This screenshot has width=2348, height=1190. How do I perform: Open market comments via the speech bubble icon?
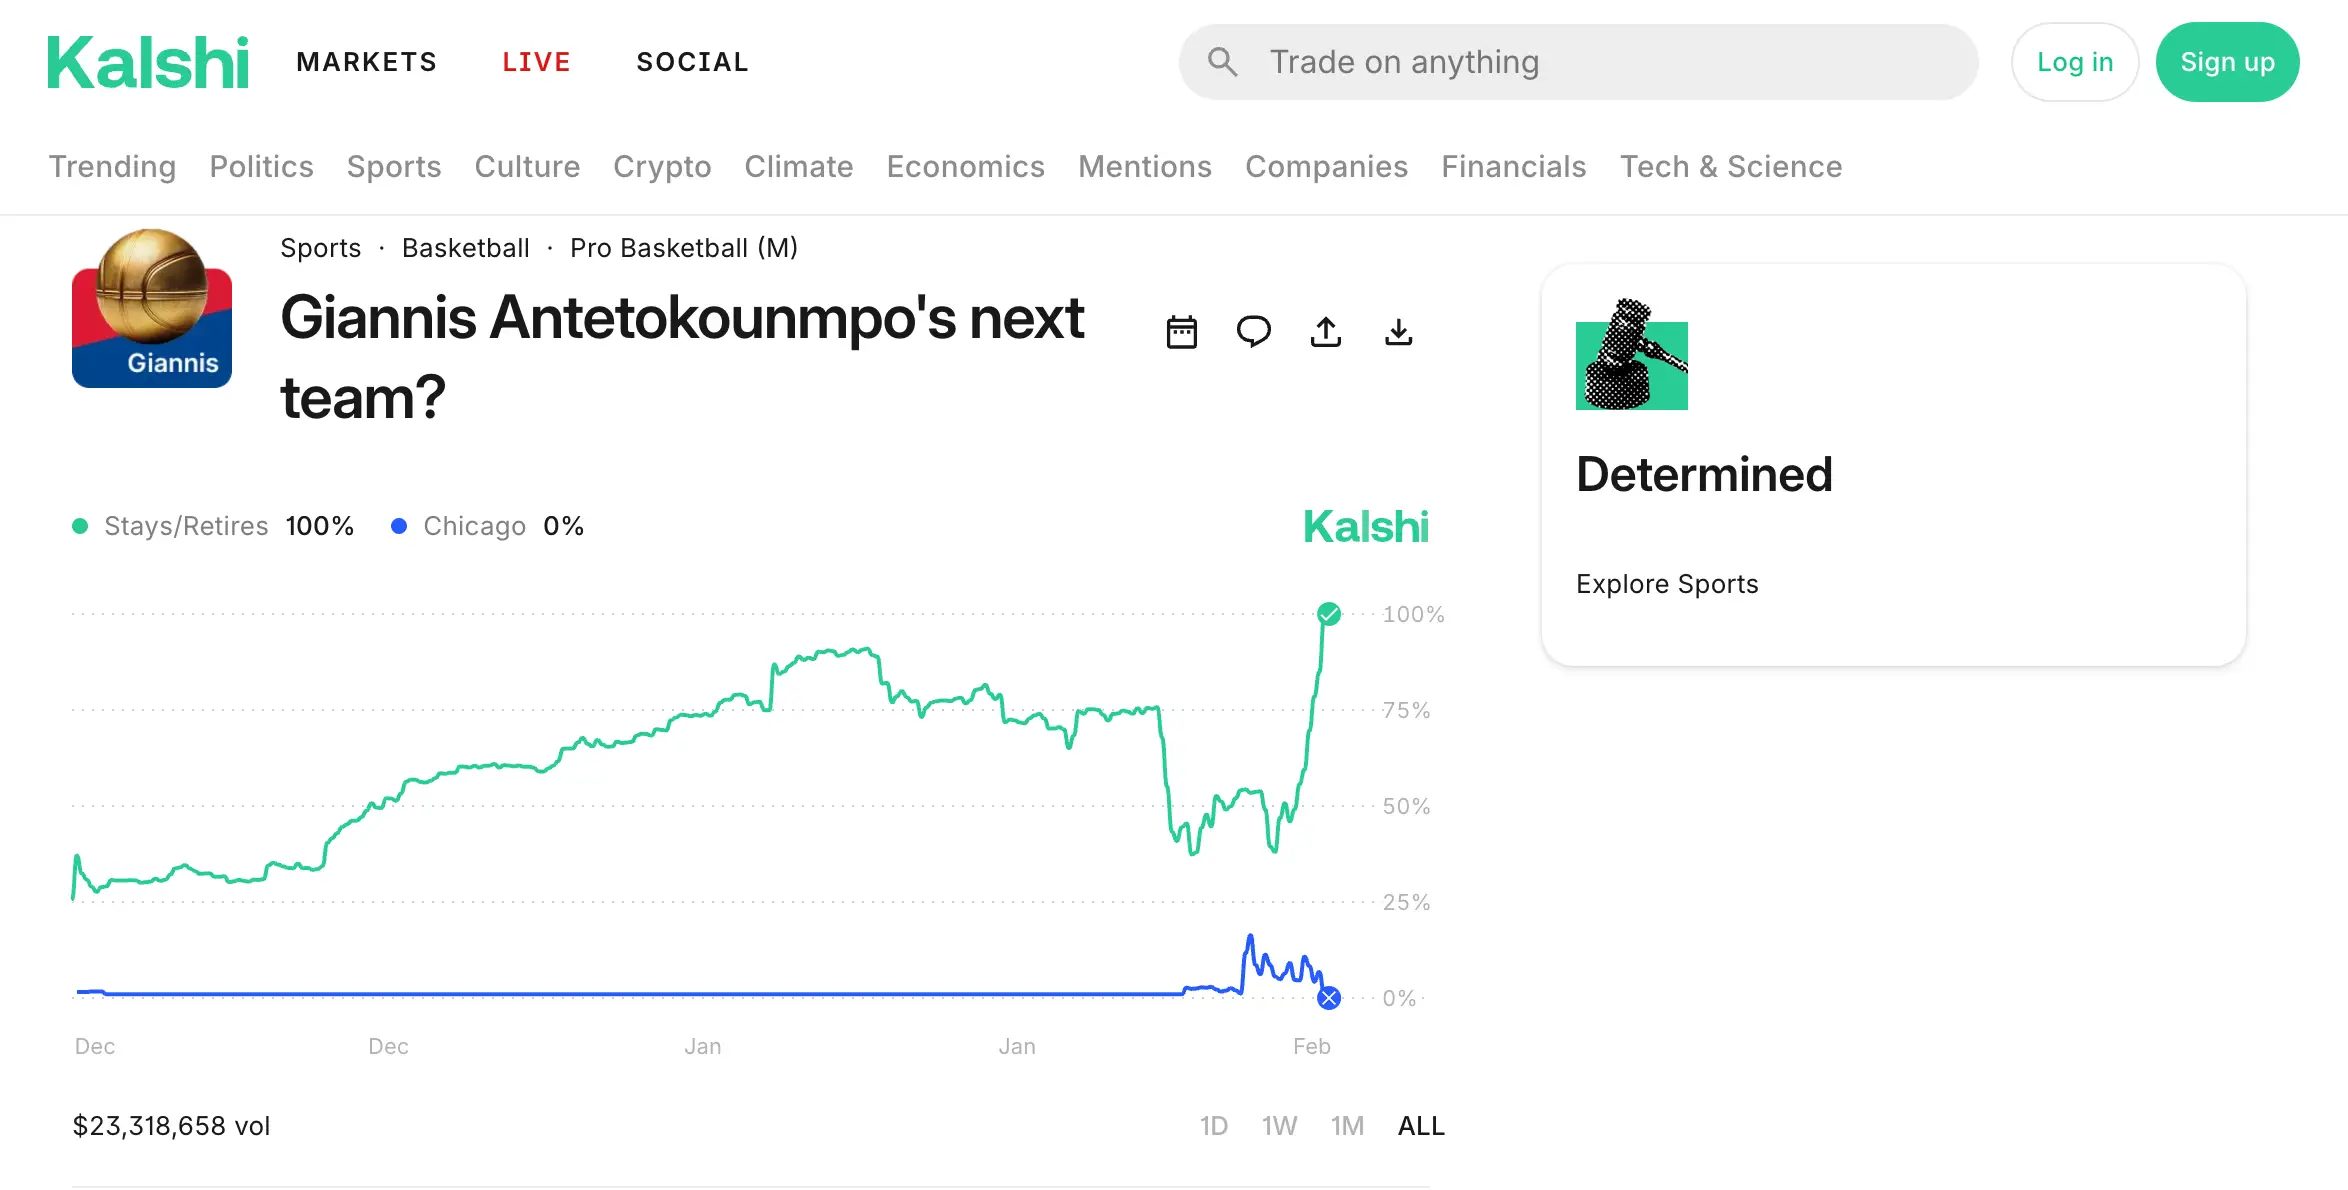[1254, 331]
